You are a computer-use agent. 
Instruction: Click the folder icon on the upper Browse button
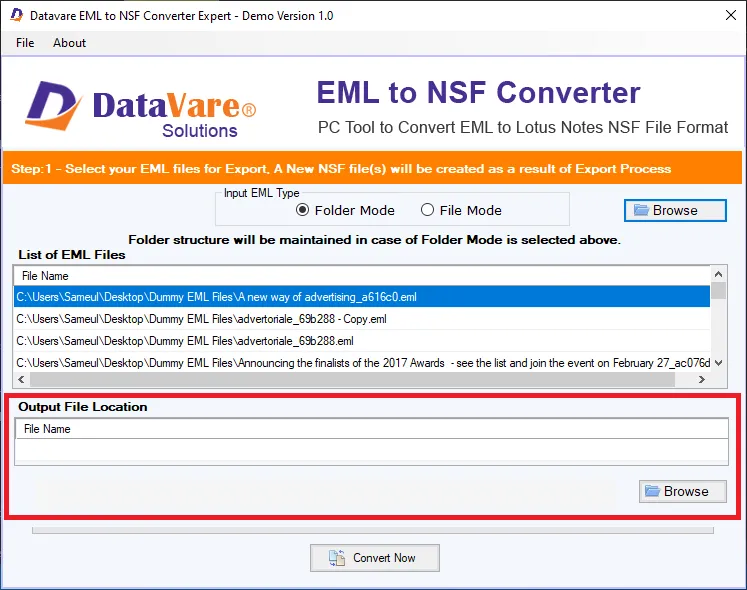641,210
